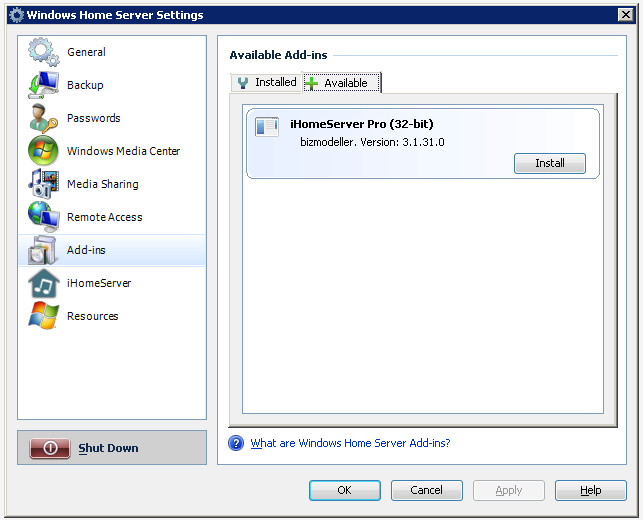Click the Add-ins box icon
Viewport: 643px width, 520px height.
point(43,250)
